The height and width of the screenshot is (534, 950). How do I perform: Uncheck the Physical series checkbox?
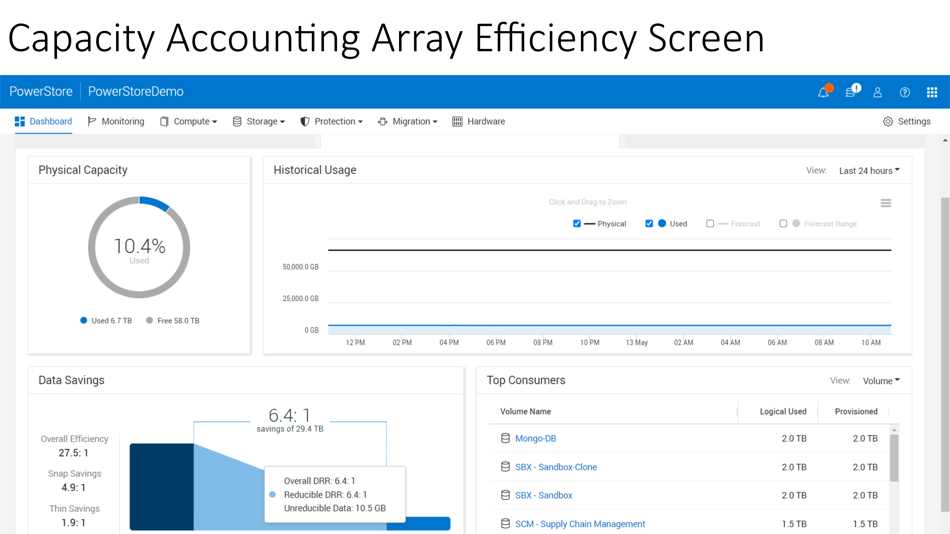[577, 224]
